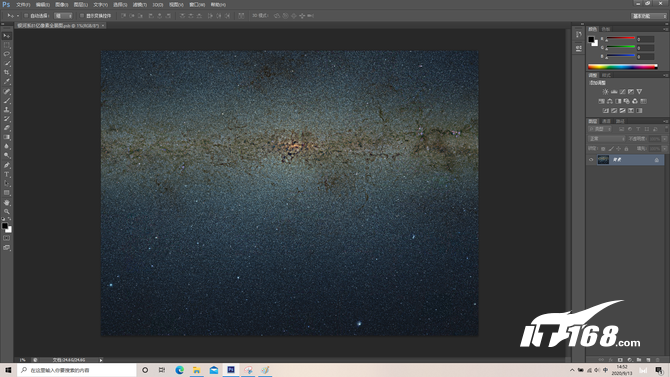Switch to the Paths (路径) tab
Image resolution: width=670 pixels, height=377 pixels.
pos(620,121)
